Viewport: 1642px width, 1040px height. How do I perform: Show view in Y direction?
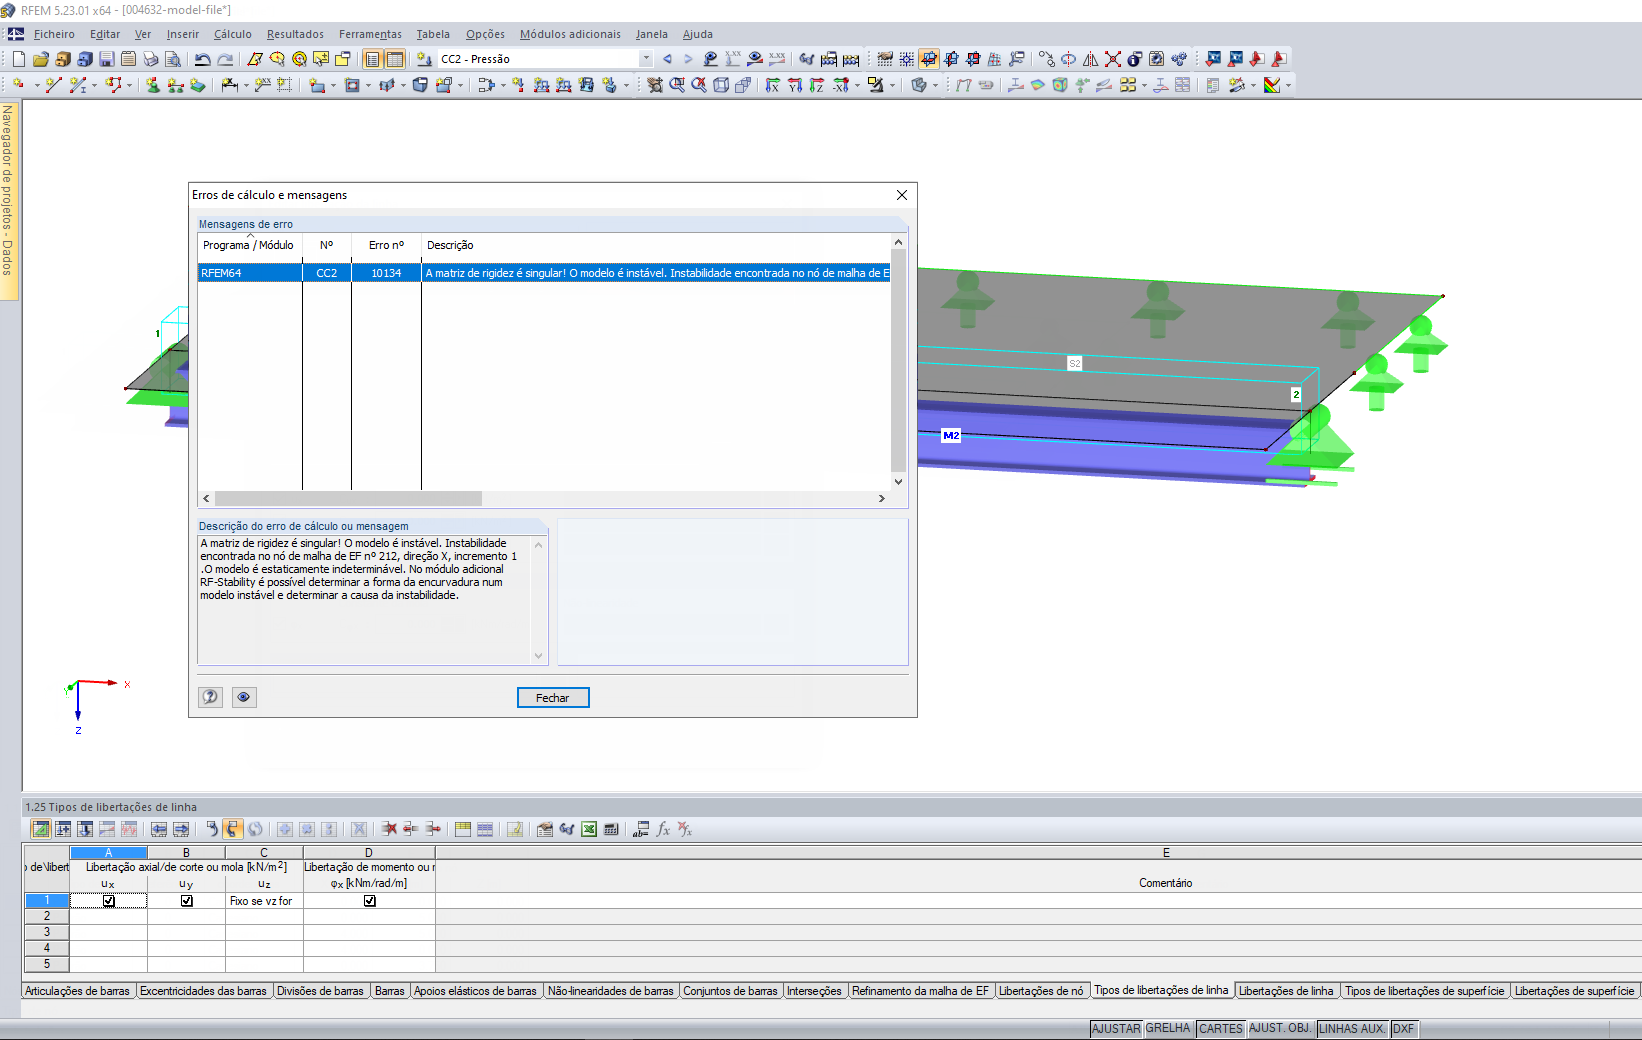click(x=795, y=85)
